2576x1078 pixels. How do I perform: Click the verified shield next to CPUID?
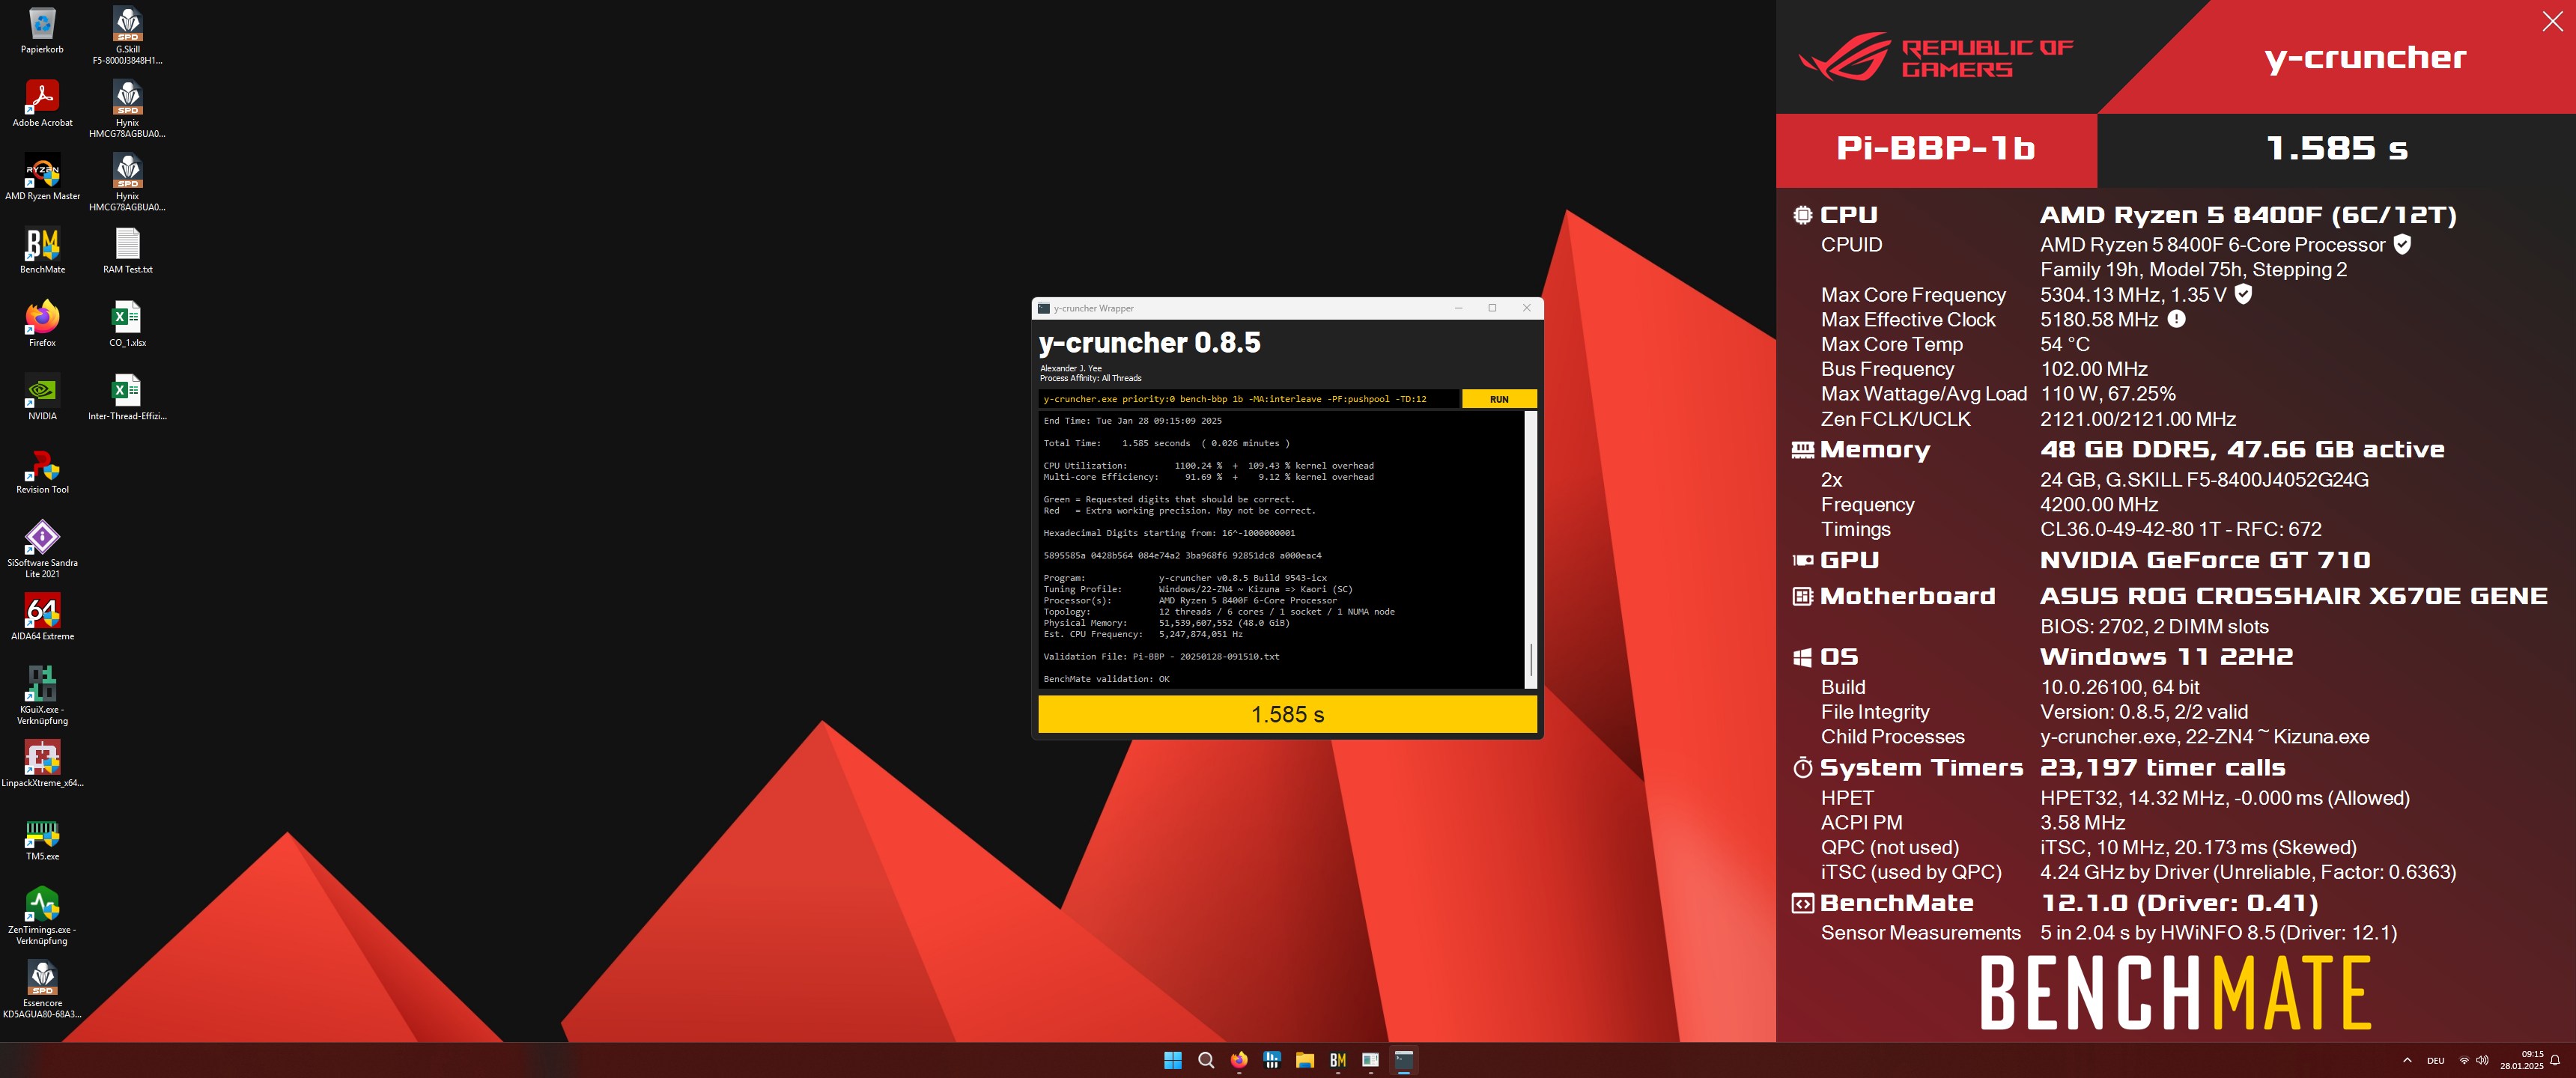point(2402,244)
